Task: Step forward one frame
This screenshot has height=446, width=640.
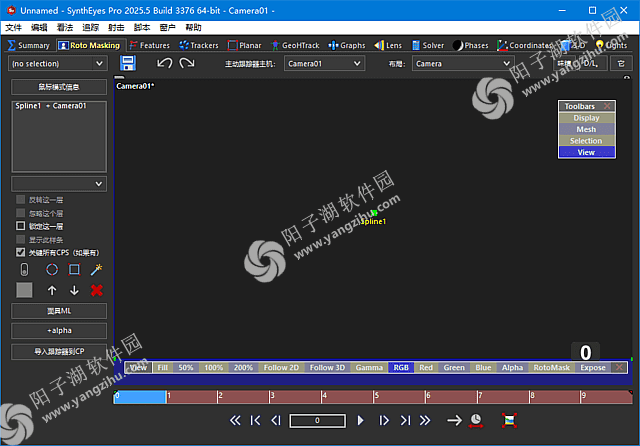Action: click(384, 420)
